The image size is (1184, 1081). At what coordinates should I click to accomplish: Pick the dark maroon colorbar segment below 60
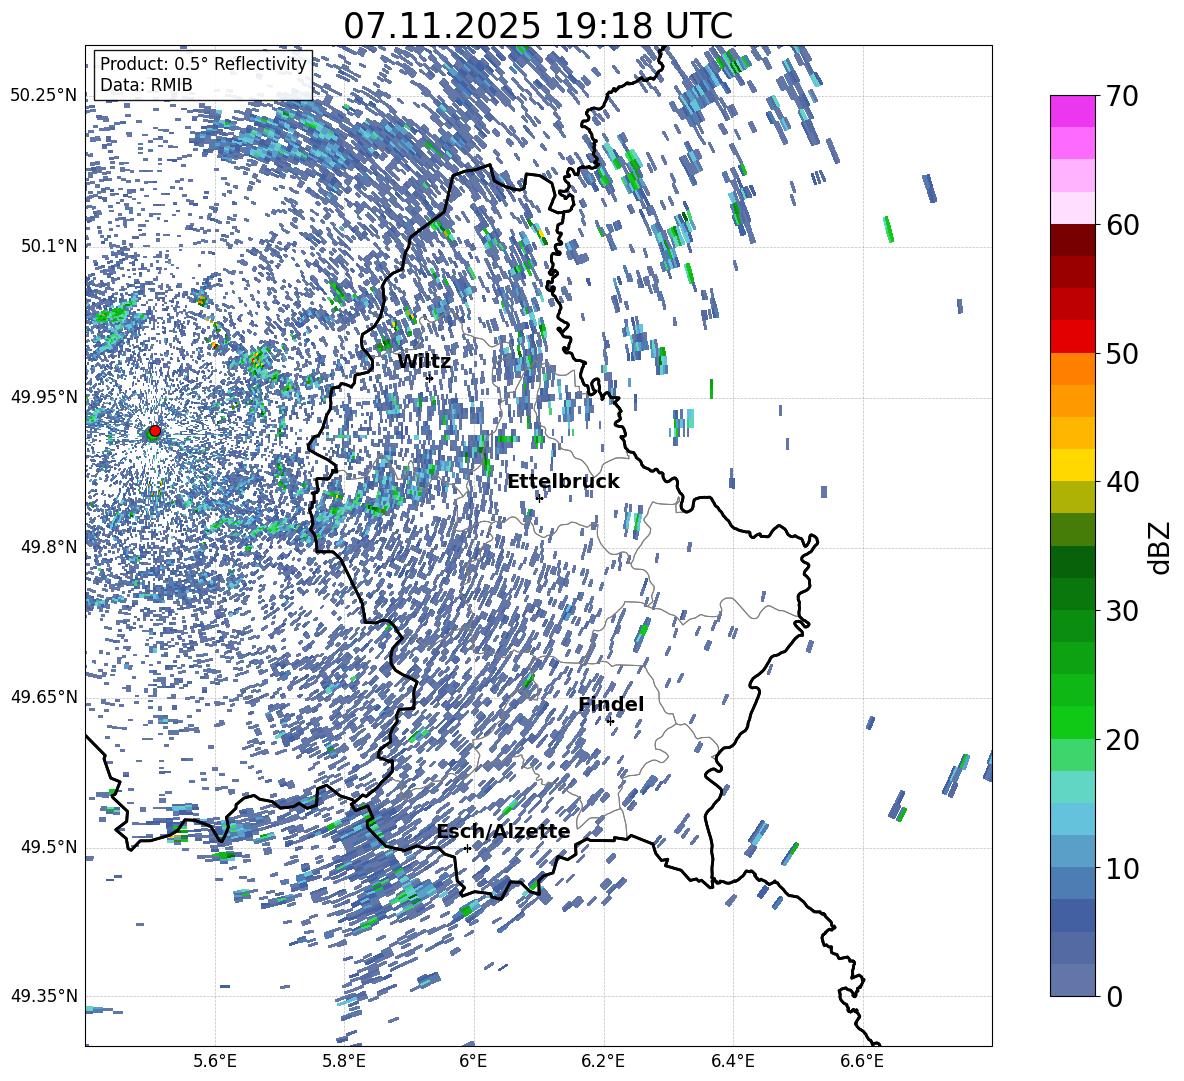(x=1073, y=239)
